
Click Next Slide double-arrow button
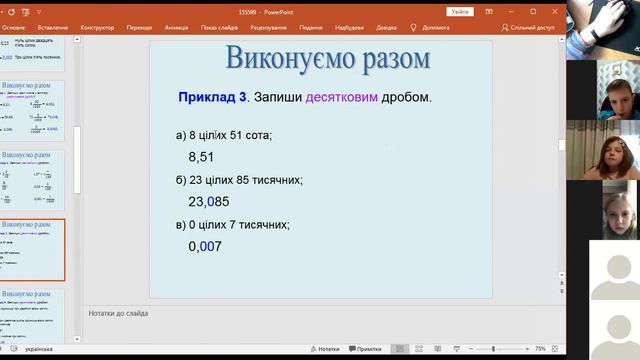pyautogui.click(x=562, y=291)
